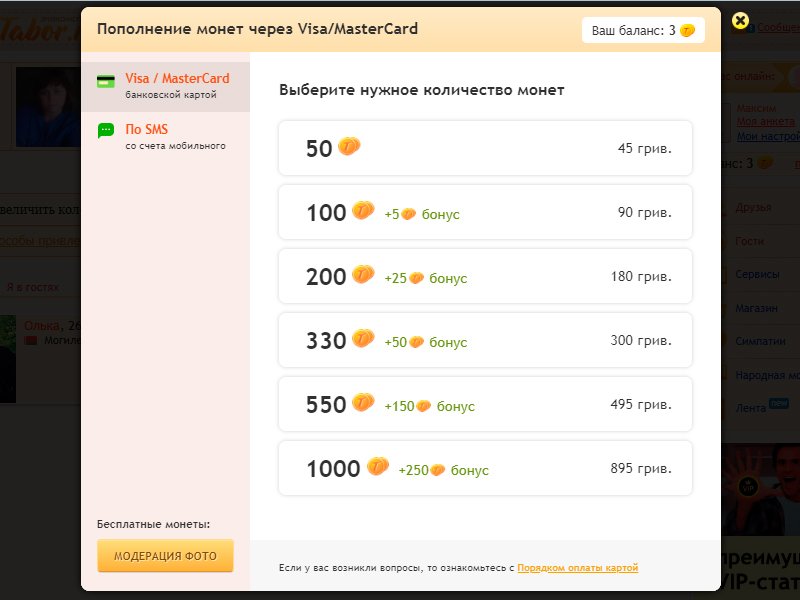Viewport: 800px width, 600px height.
Task: Choose the 330 coins package for 300 грив.
Action: click(x=485, y=340)
